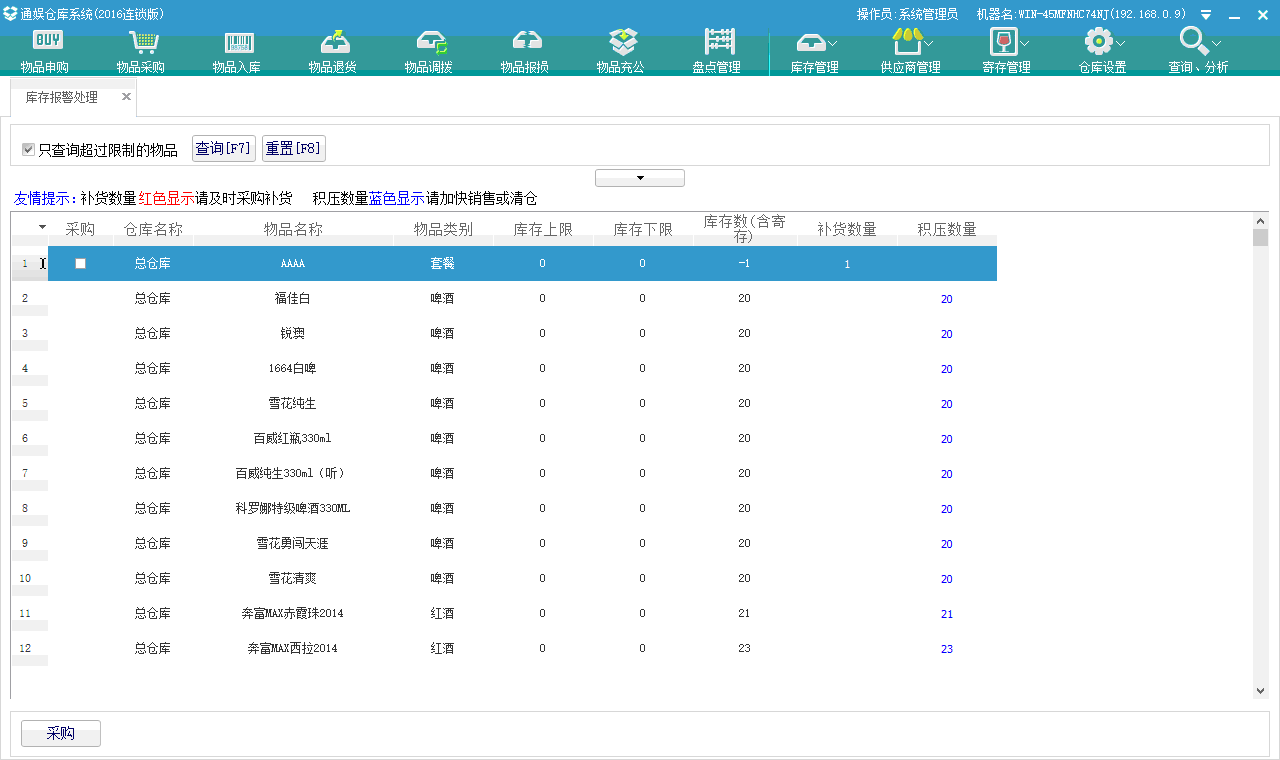The width and height of the screenshot is (1280, 760).
Task: Click stock count 23 for 奔富MAX西拉2014
Action: coord(744,648)
